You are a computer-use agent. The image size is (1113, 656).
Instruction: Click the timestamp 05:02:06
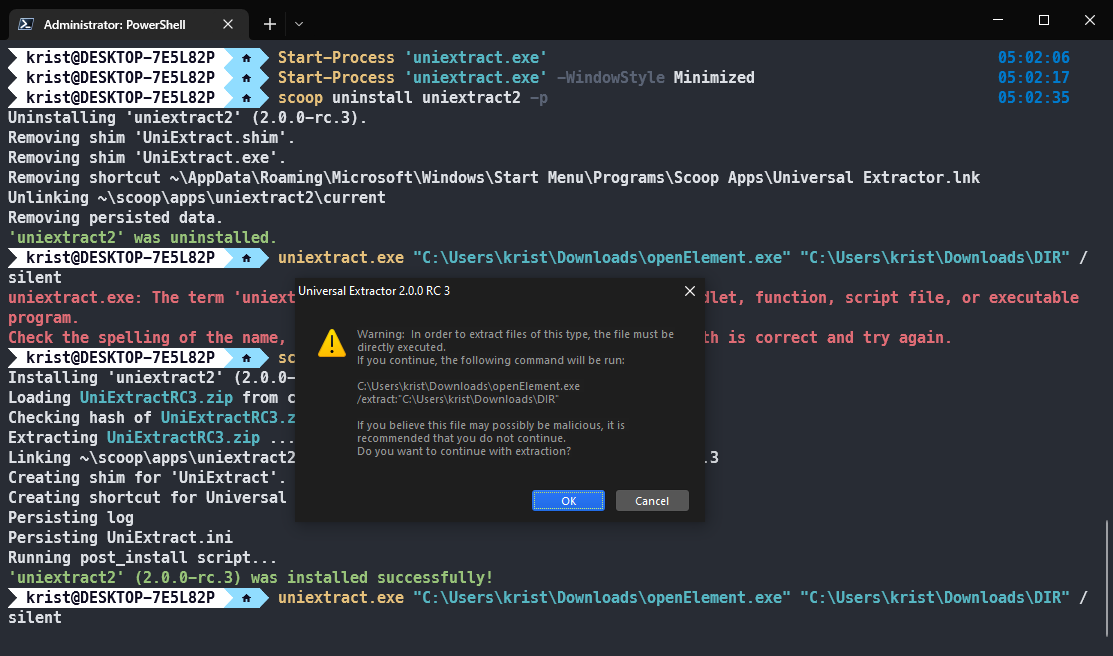point(1034,58)
